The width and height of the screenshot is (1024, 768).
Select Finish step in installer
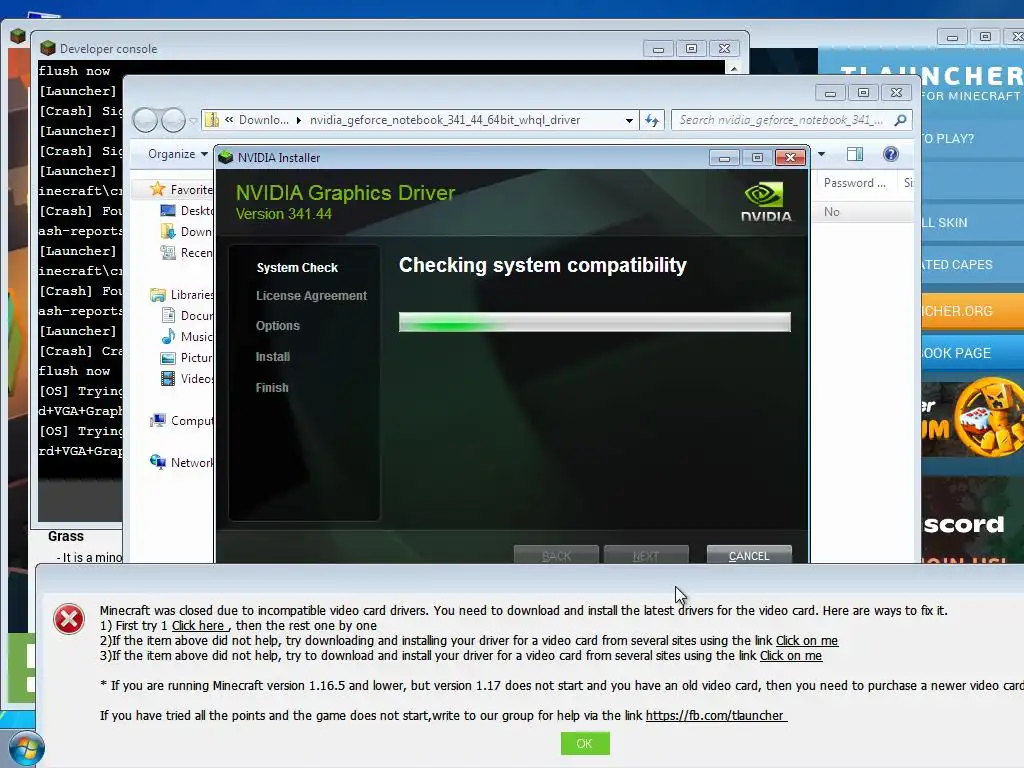(x=272, y=388)
